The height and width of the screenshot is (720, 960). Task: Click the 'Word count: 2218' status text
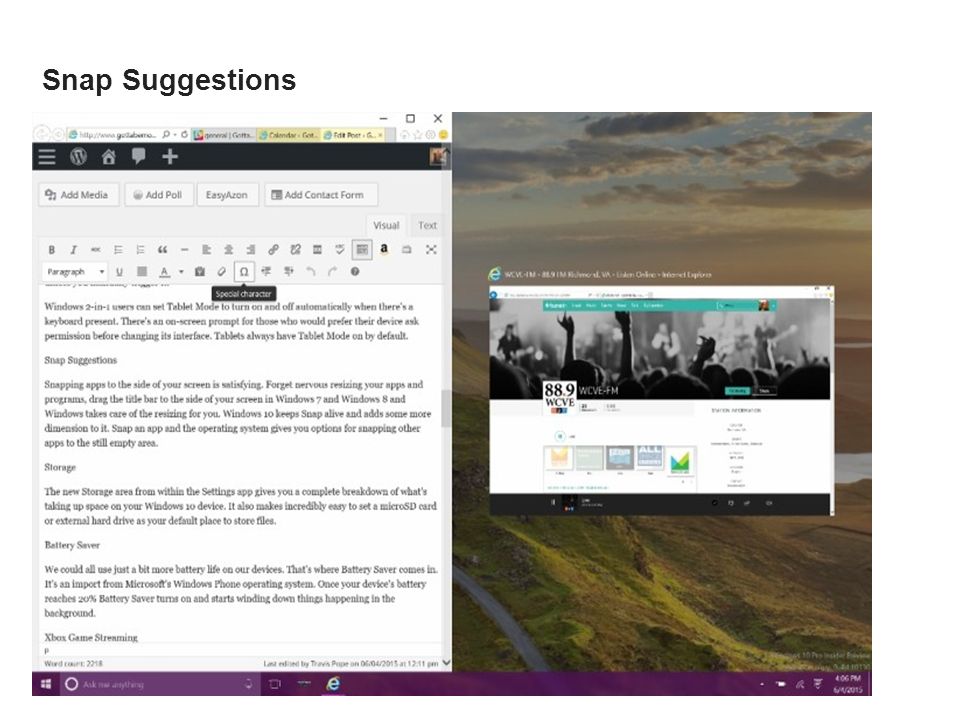[x=73, y=664]
